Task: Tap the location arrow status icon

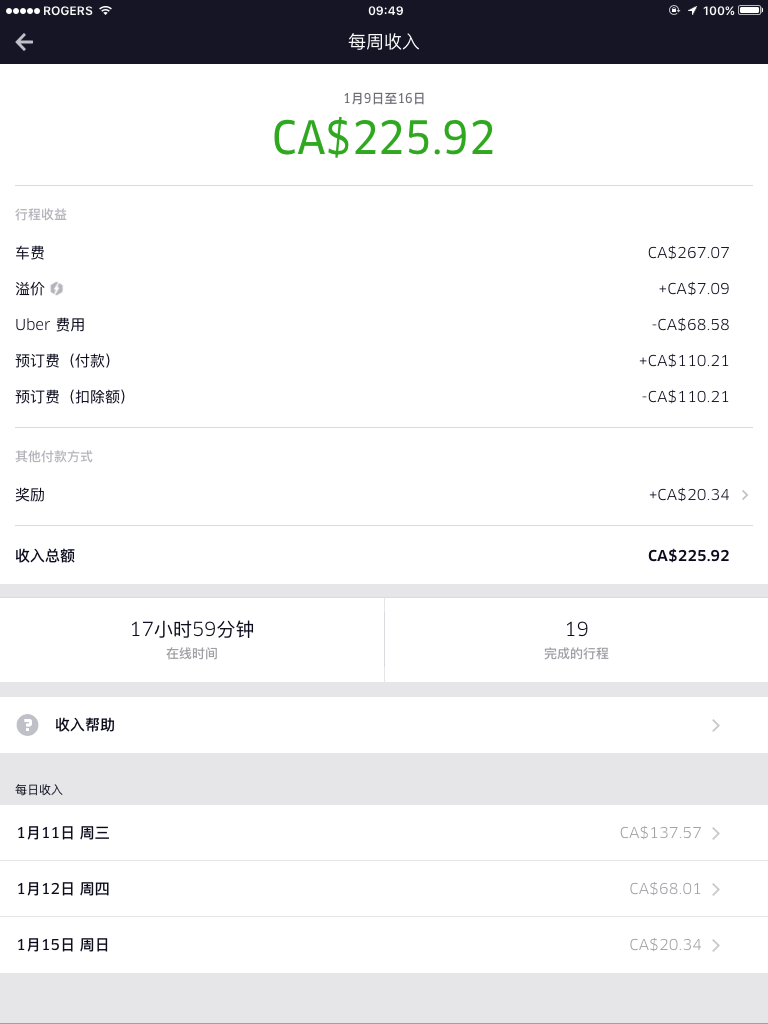Action: 692,10
